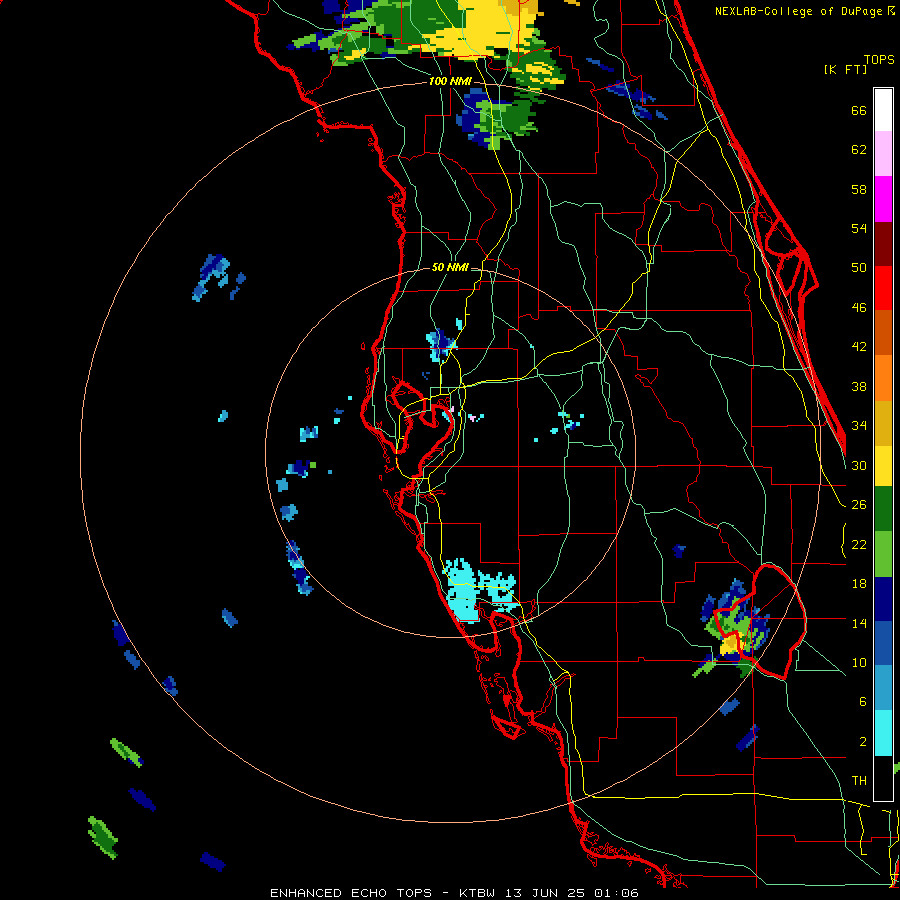Click the navy blue legend swatch
The width and height of the screenshot is (900, 900).
click(883, 599)
